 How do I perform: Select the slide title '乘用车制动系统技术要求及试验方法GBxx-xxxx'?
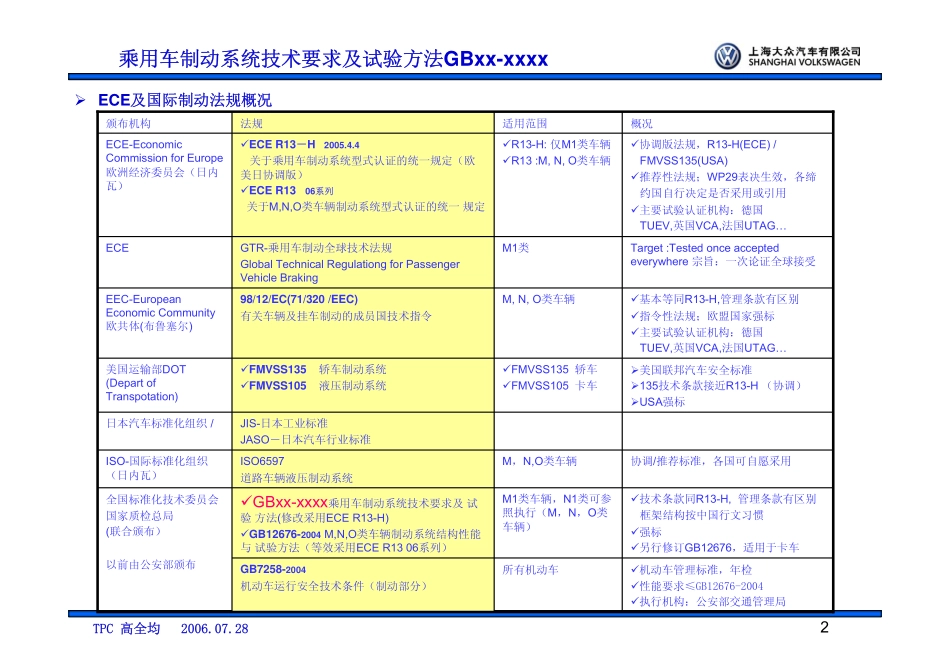pos(333,59)
